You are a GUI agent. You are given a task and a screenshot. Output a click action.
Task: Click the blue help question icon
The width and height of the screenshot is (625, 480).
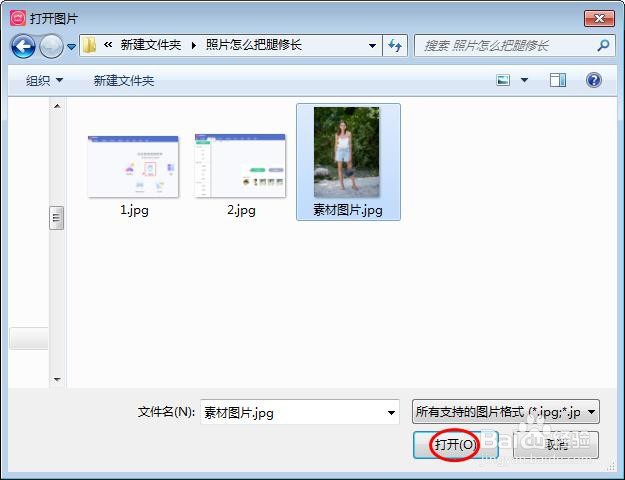594,80
